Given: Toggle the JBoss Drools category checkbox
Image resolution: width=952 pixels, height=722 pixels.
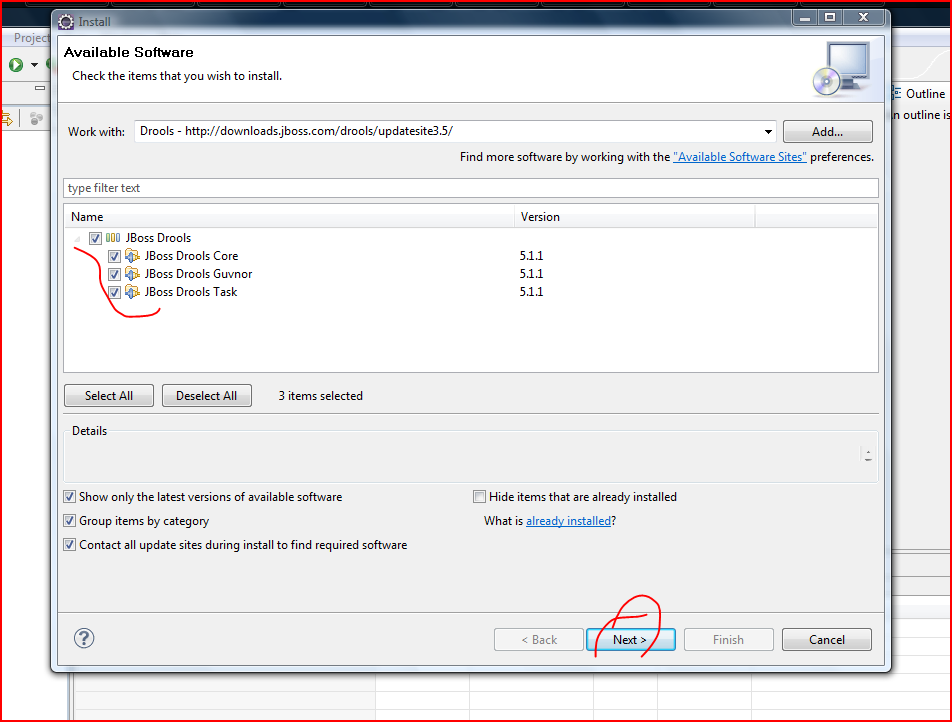Looking at the screenshot, I should [x=95, y=238].
